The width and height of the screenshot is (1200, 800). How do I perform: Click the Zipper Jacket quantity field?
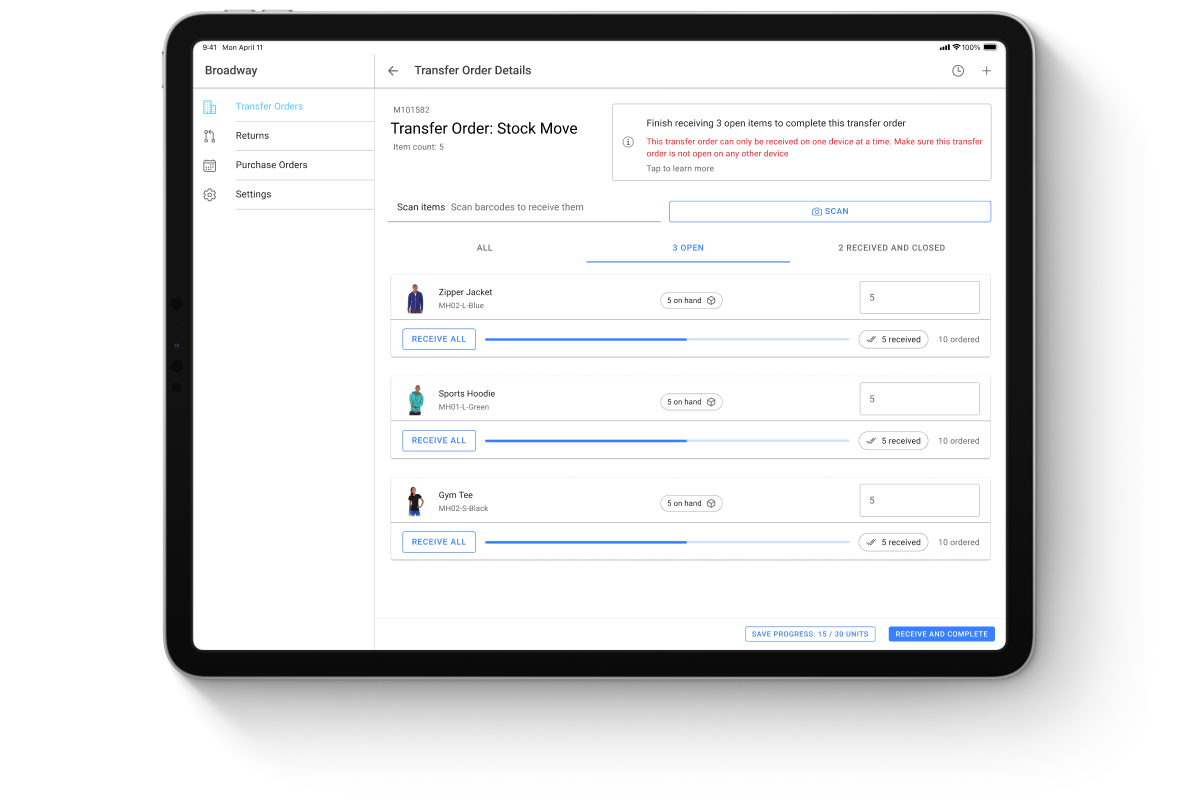click(920, 298)
